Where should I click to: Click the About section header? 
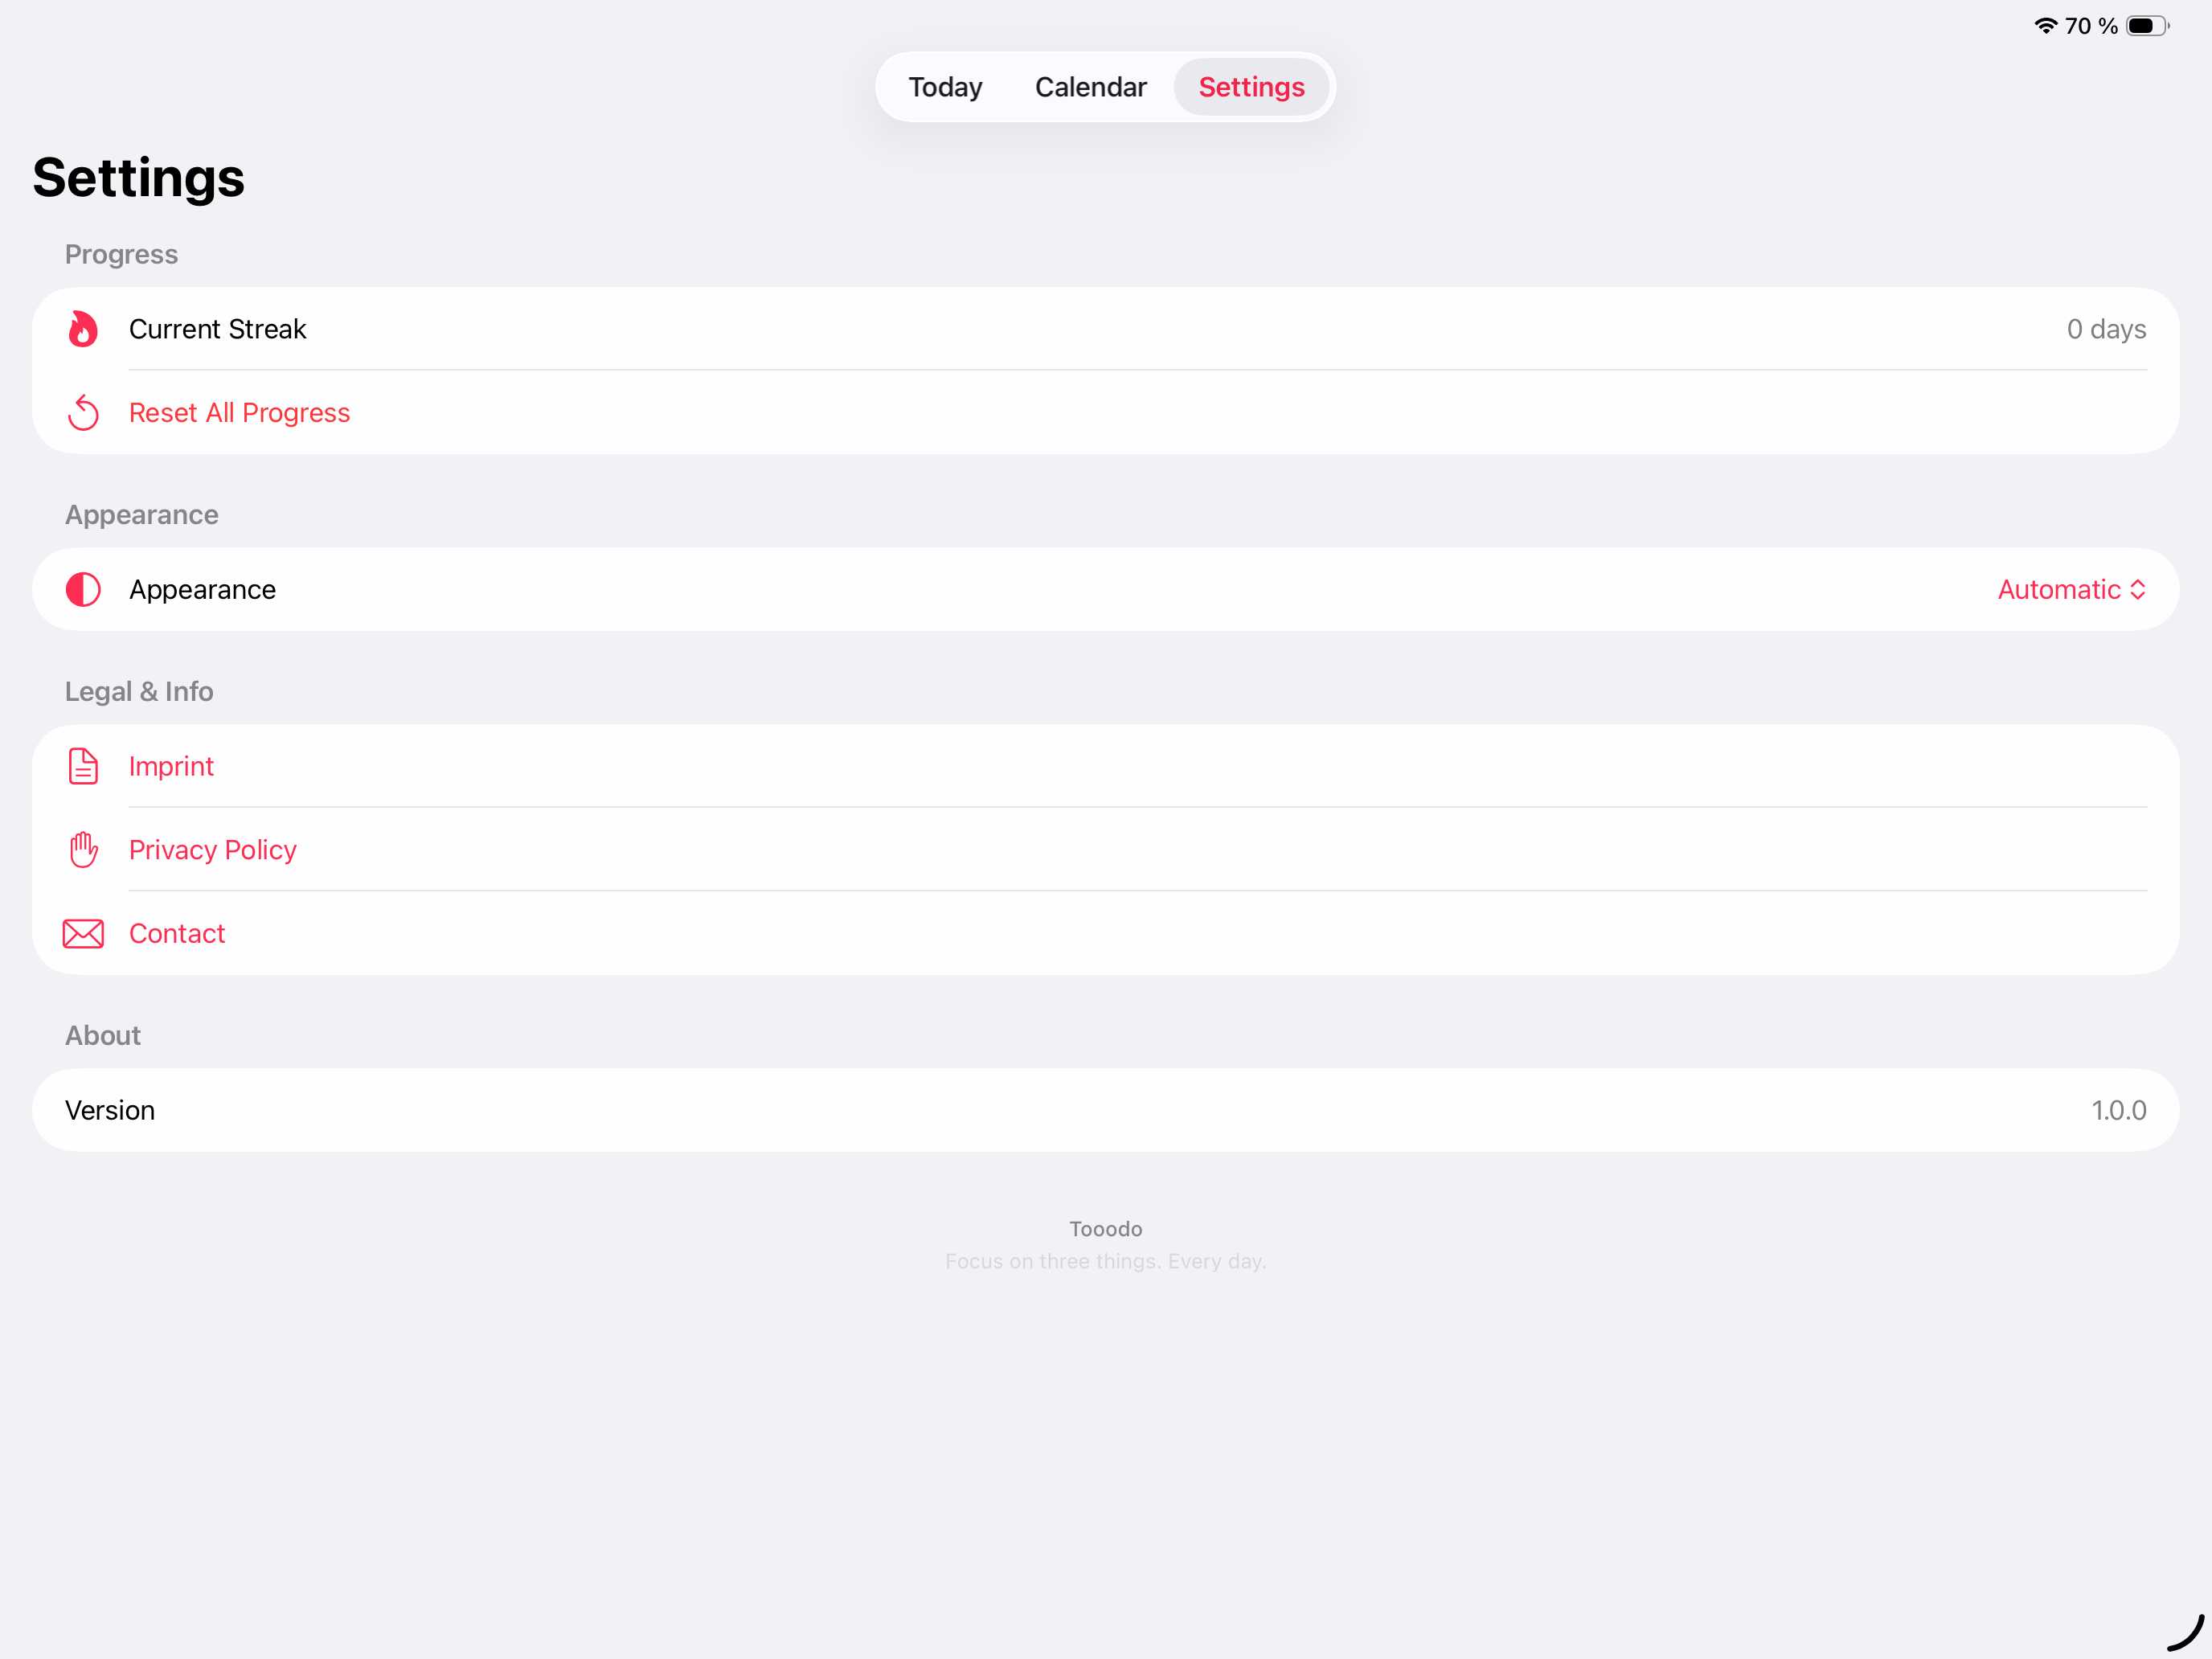103,1035
